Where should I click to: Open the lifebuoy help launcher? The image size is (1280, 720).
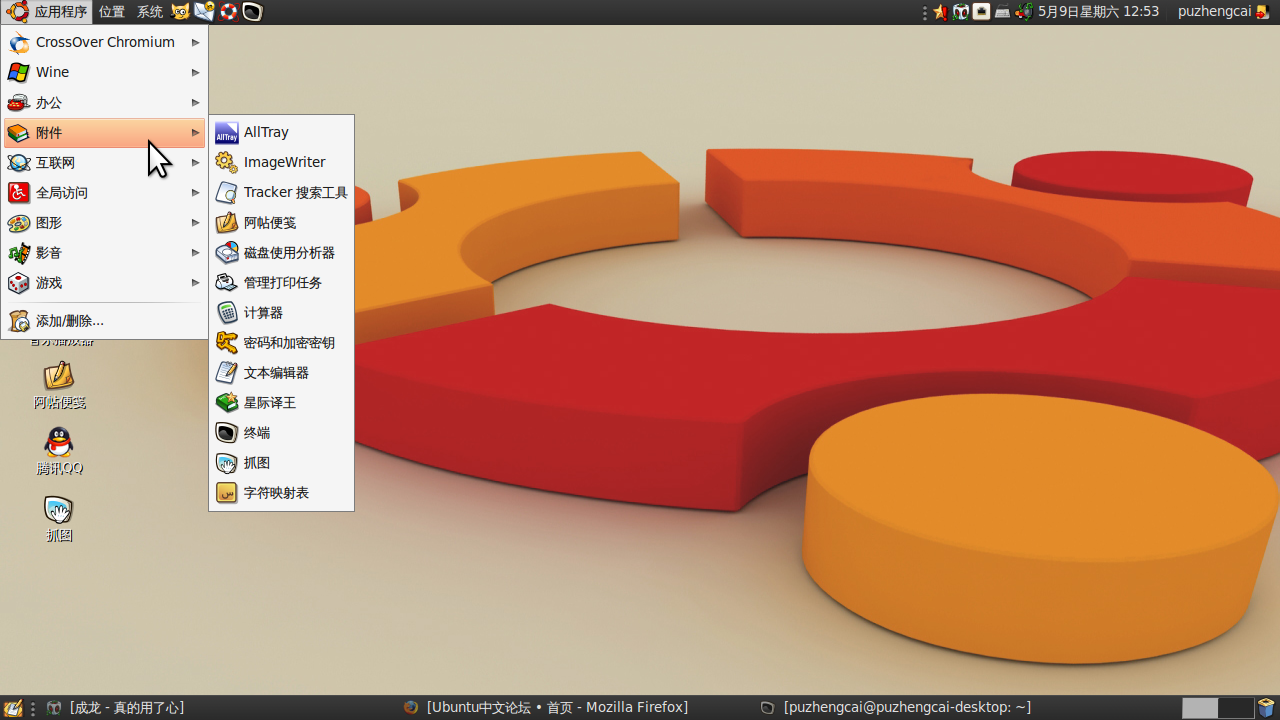(x=228, y=12)
